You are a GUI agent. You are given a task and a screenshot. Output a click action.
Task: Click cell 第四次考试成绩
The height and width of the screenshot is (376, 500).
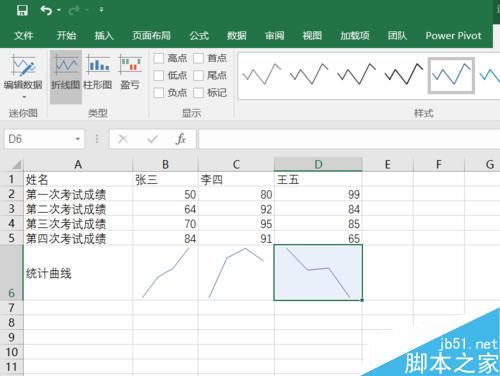[78, 238]
